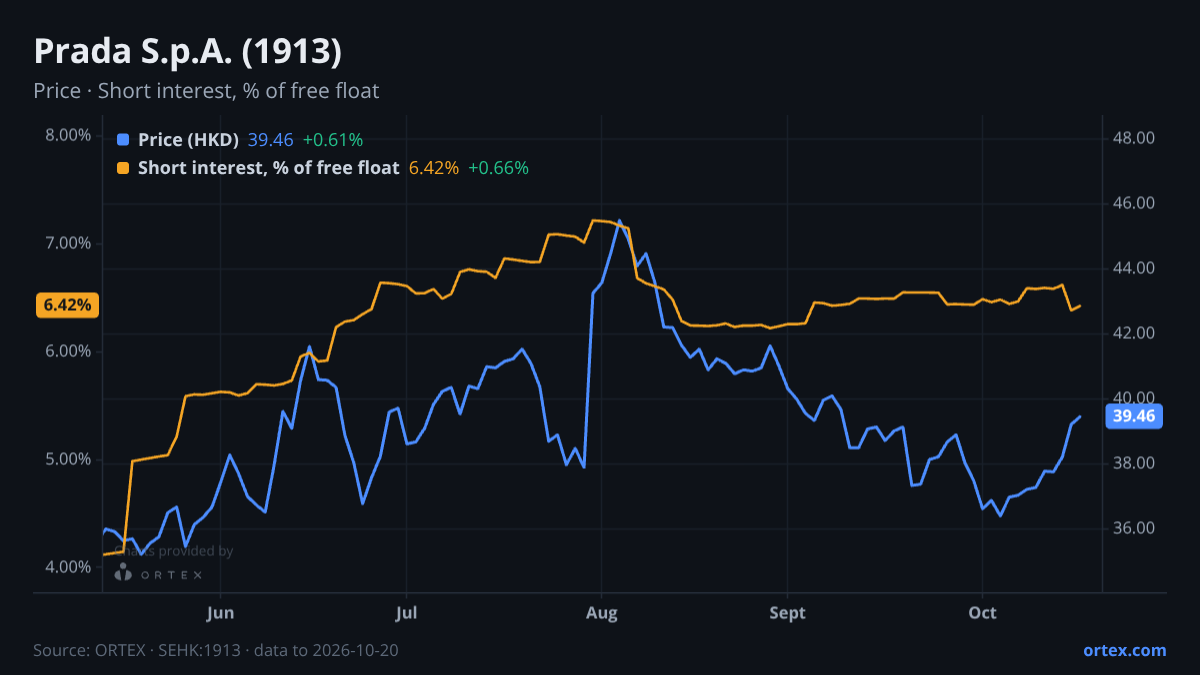The width and height of the screenshot is (1200, 675).
Task: Click the 'Jun' x-axis label
Action: (x=220, y=613)
